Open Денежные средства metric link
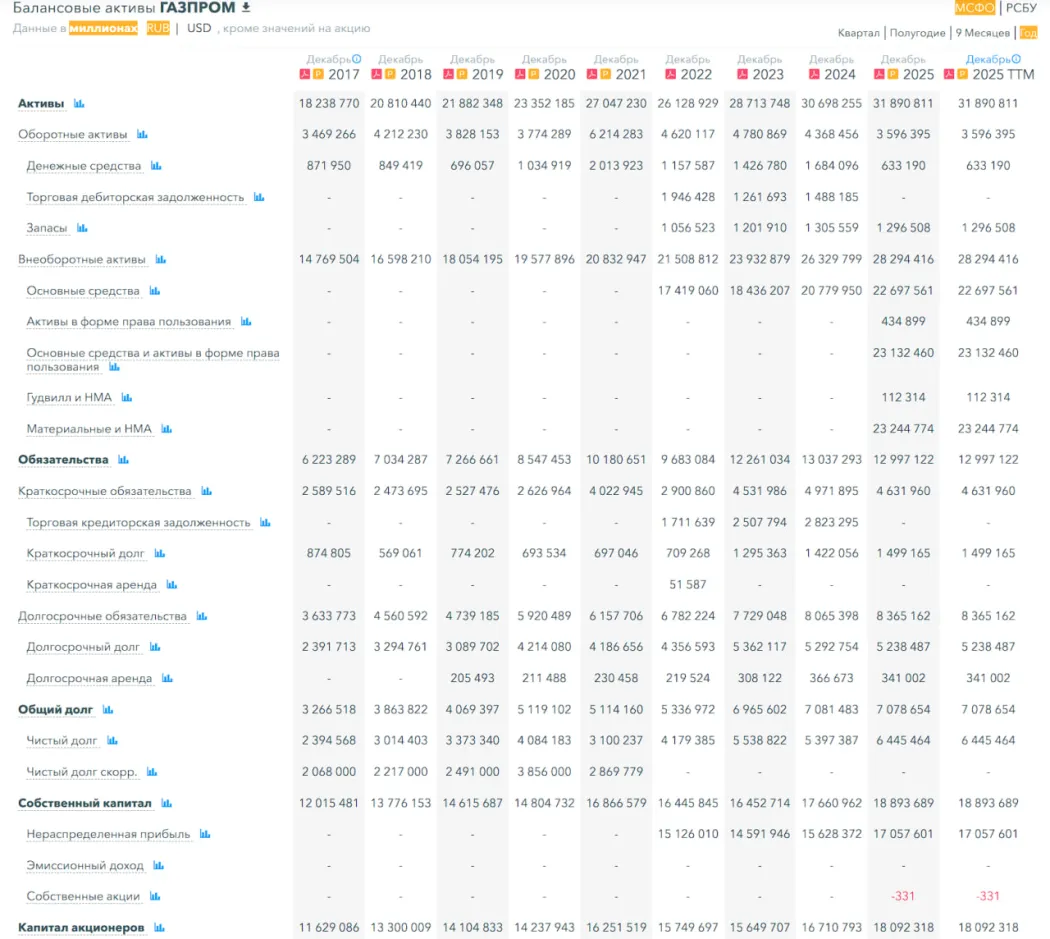This screenshot has height=939, width=1050. click(84, 166)
